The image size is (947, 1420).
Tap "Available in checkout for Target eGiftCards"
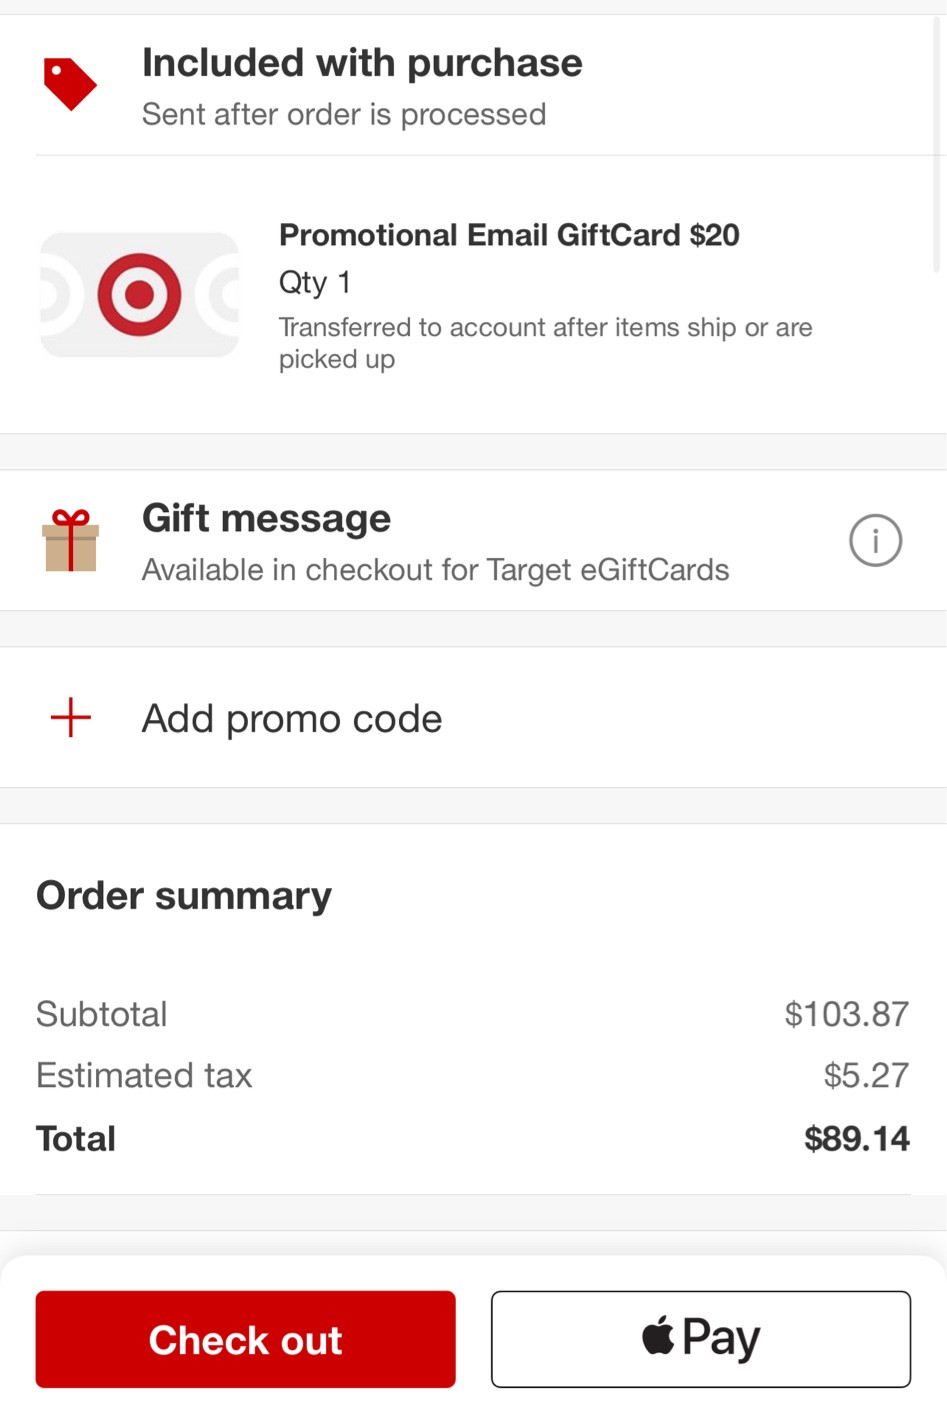435,570
